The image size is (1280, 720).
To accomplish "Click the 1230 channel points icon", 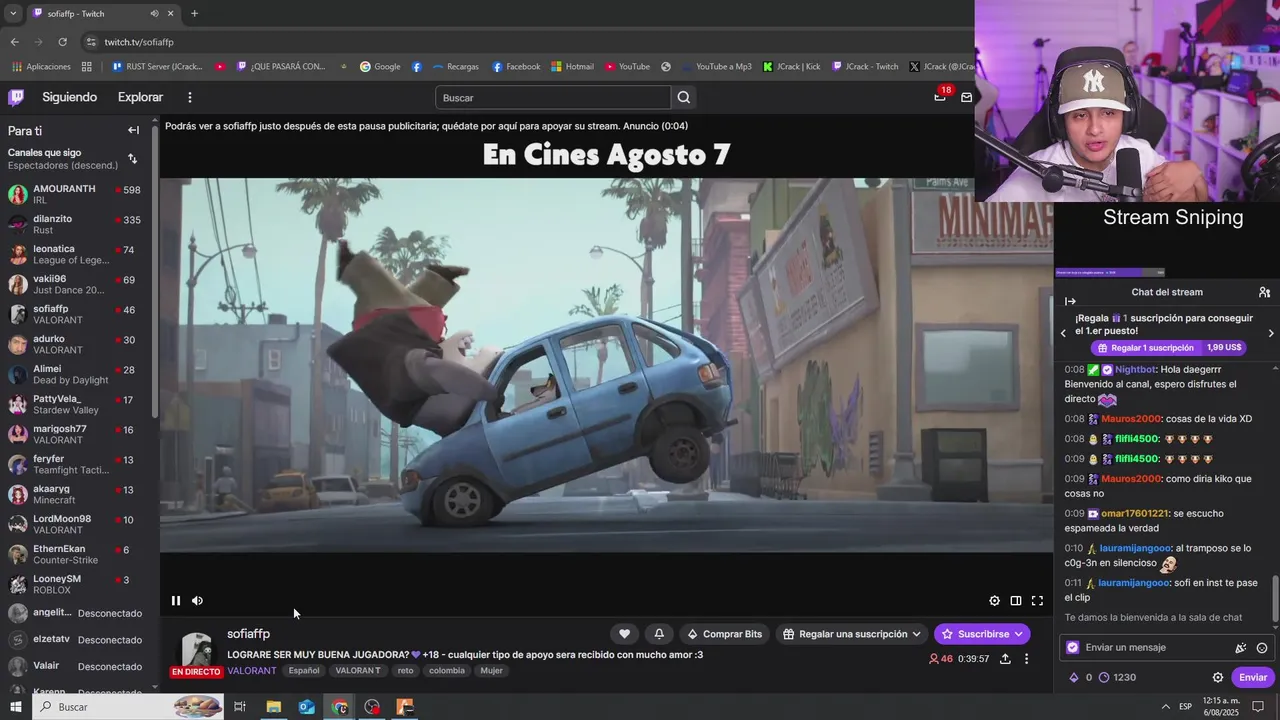I will click(1104, 677).
